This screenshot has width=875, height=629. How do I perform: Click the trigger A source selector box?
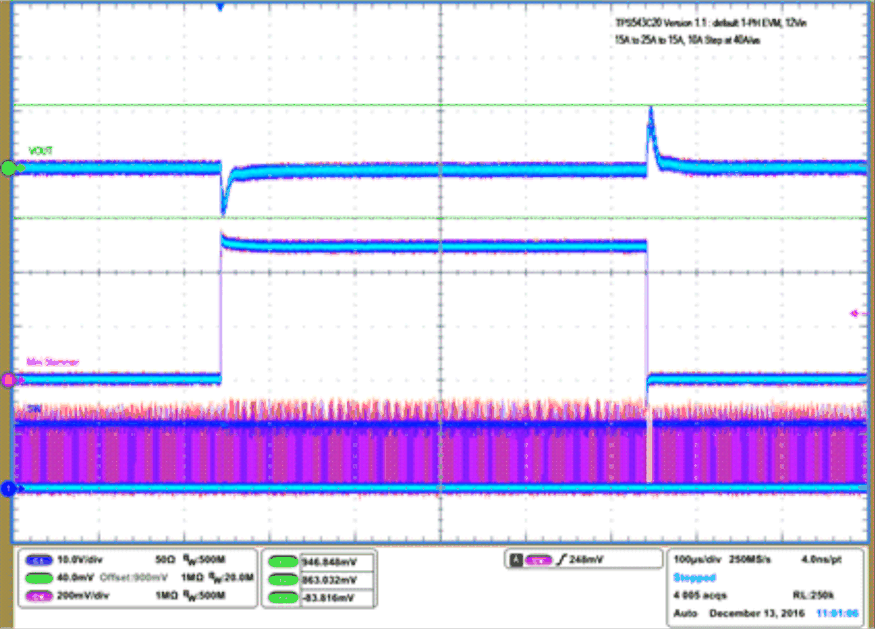[x=518, y=558]
